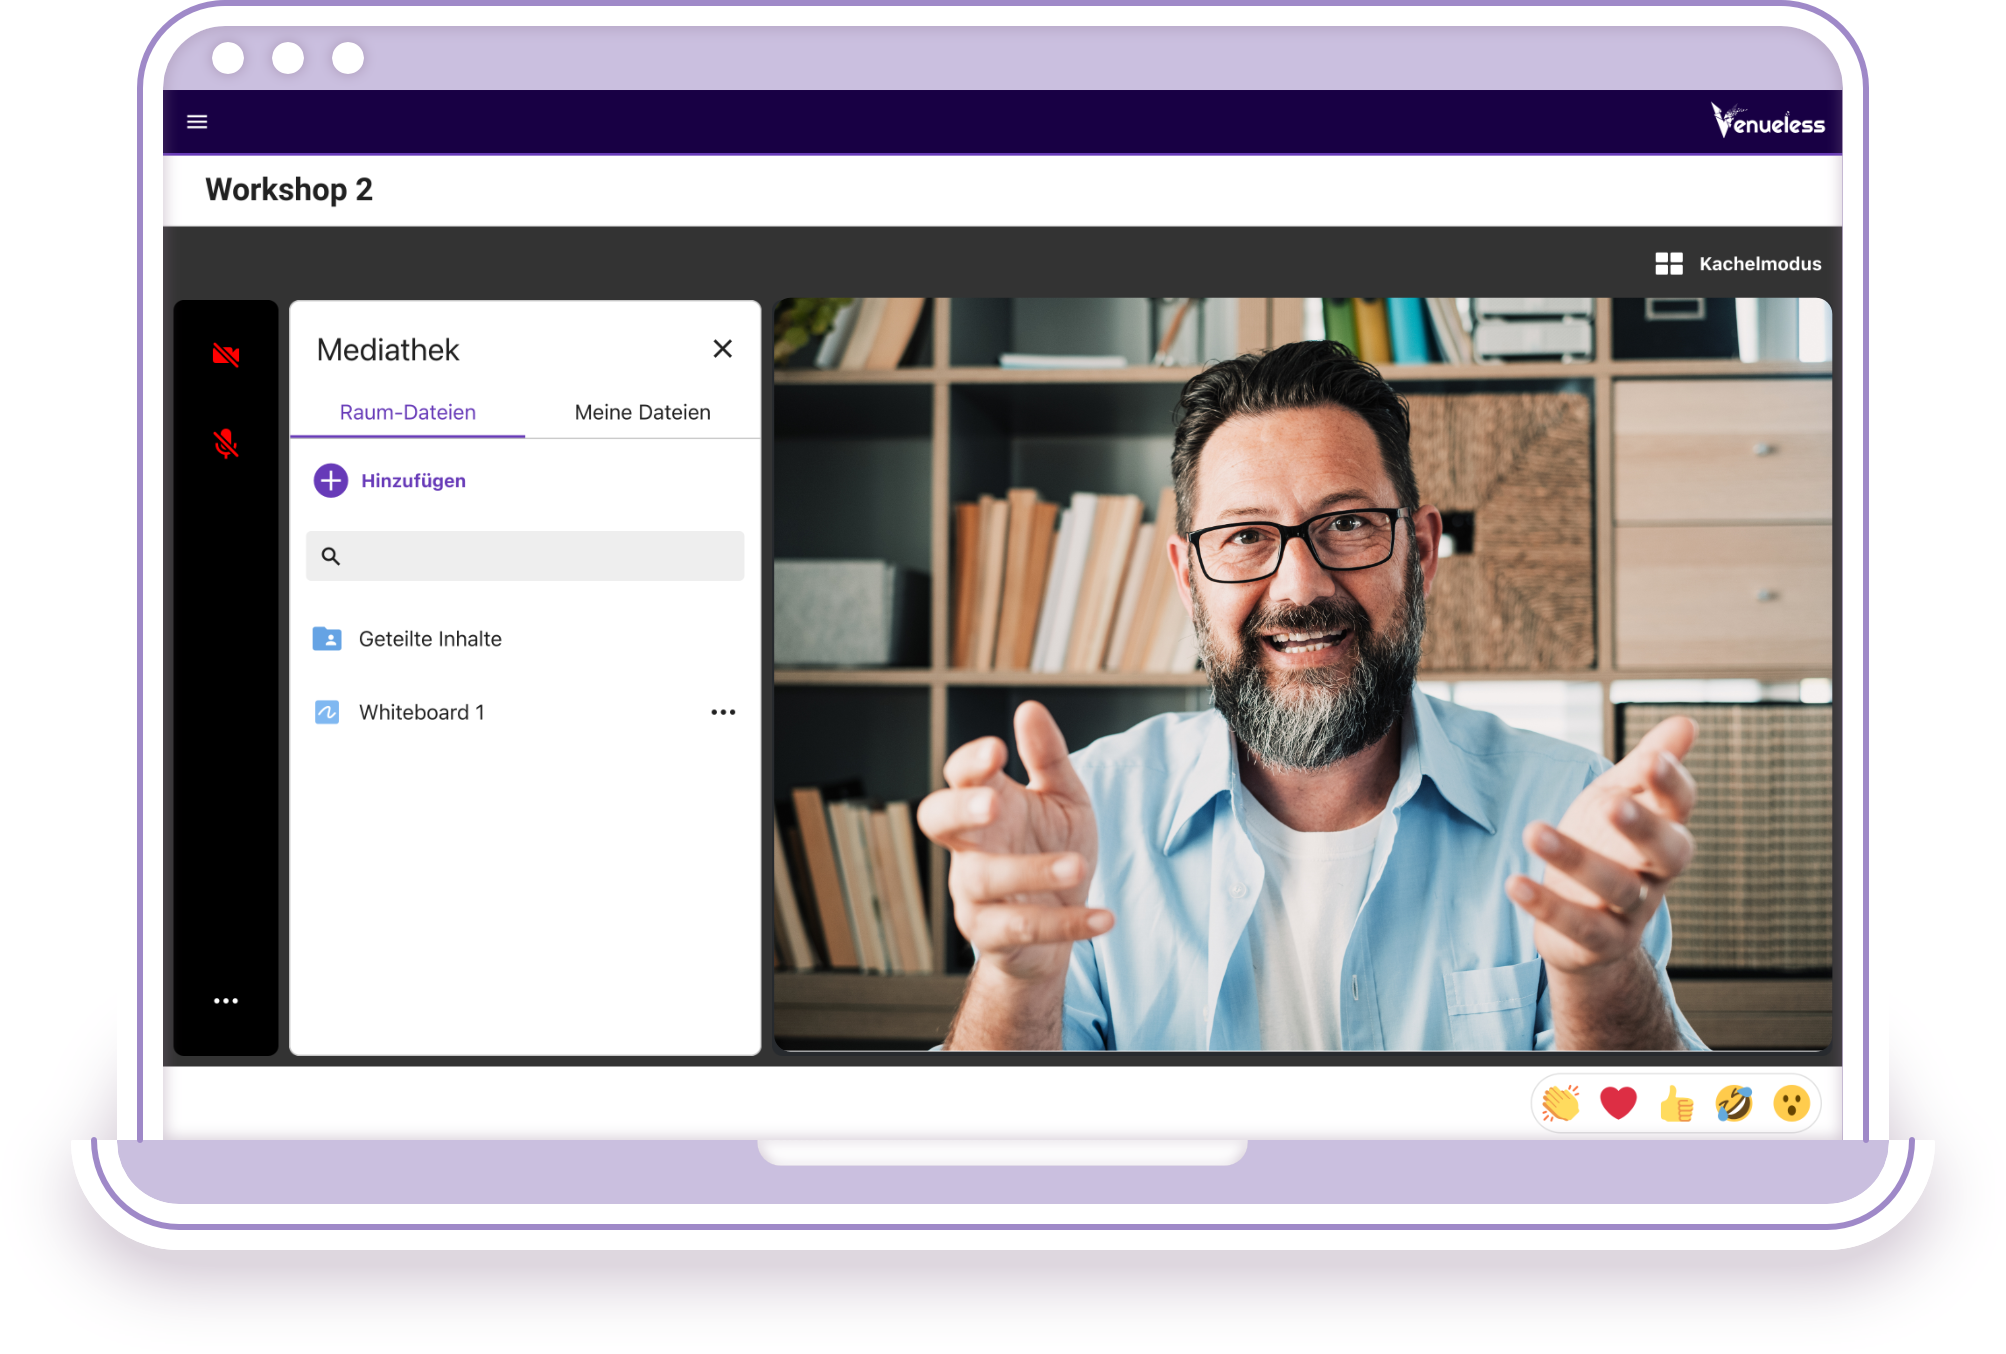Open the hamburger menu

coord(197,122)
